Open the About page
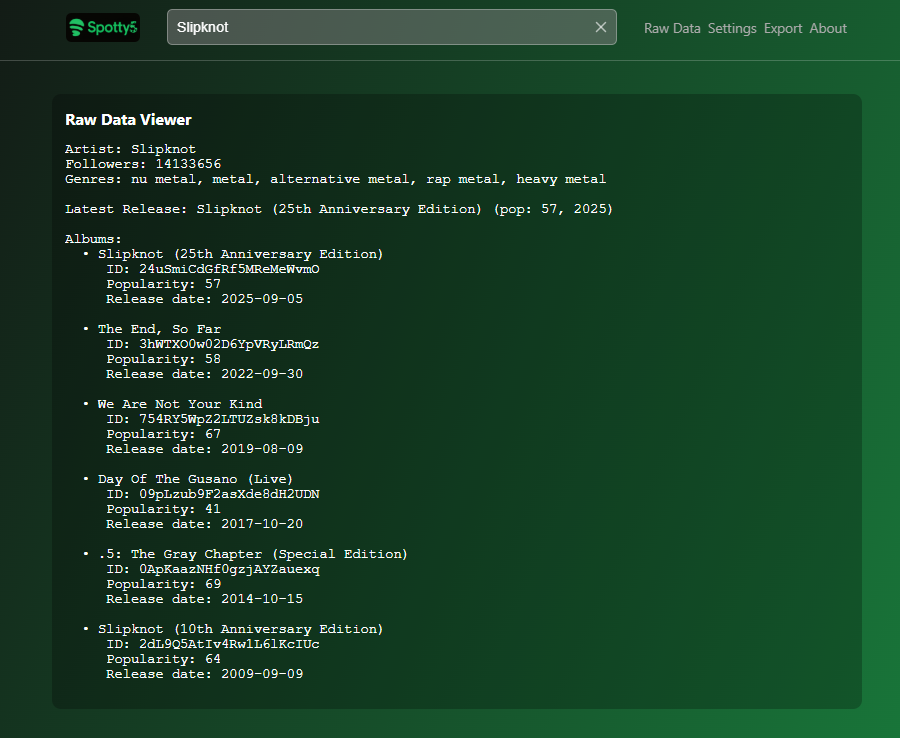Image resolution: width=900 pixels, height=738 pixels. (x=828, y=28)
